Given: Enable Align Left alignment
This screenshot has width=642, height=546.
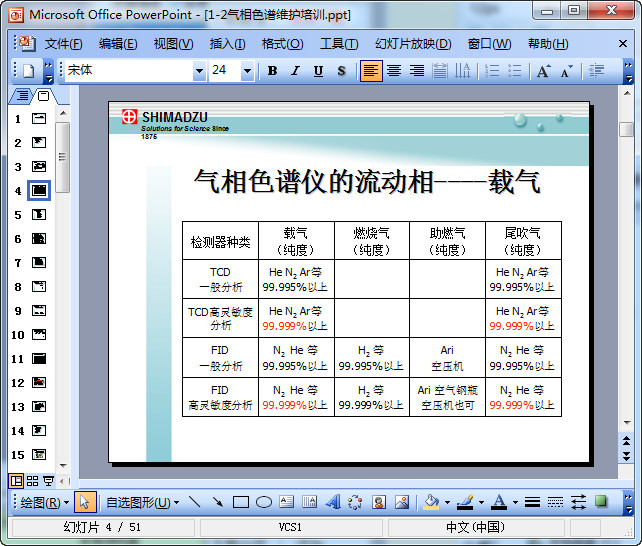Looking at the screenshot, I should point(371,71).
